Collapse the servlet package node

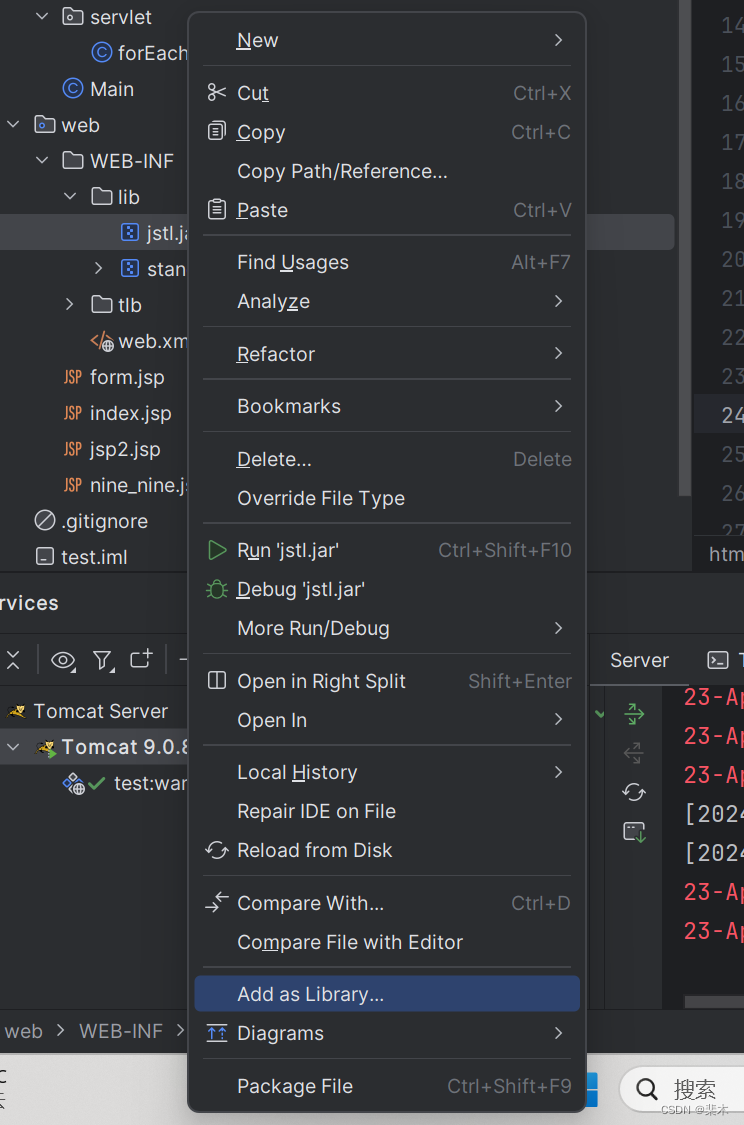point(42,16)
